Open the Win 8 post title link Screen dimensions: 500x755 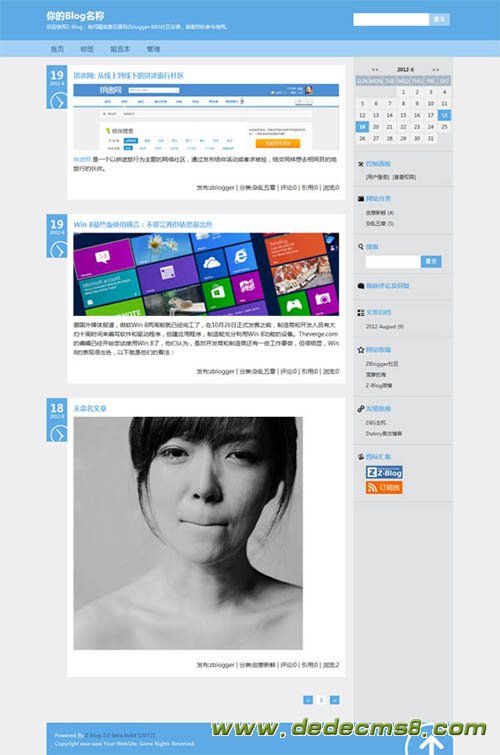(143, 224)
